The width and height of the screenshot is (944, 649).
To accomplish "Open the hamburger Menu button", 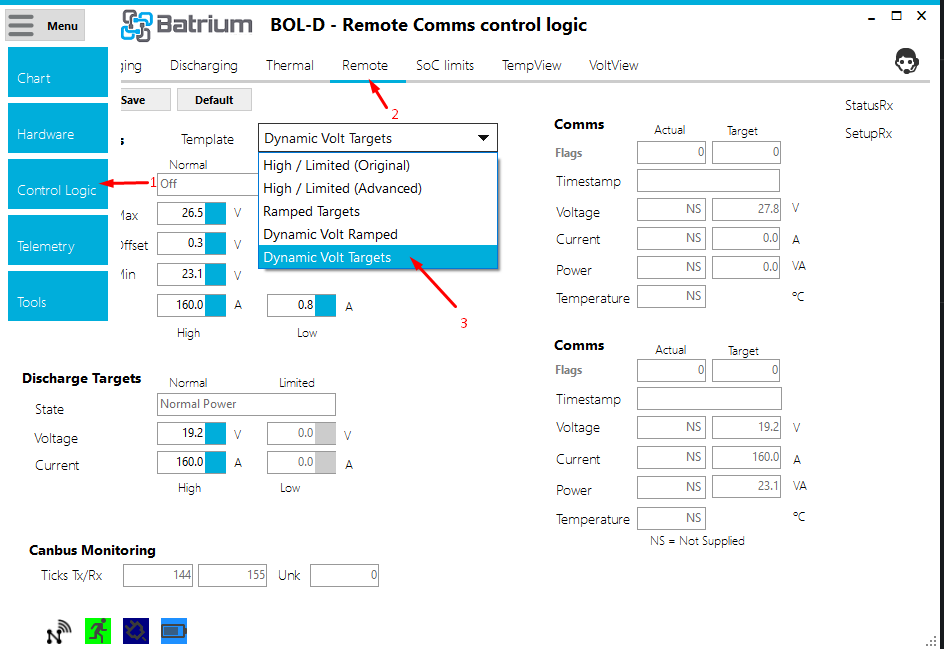I will 44,26.
